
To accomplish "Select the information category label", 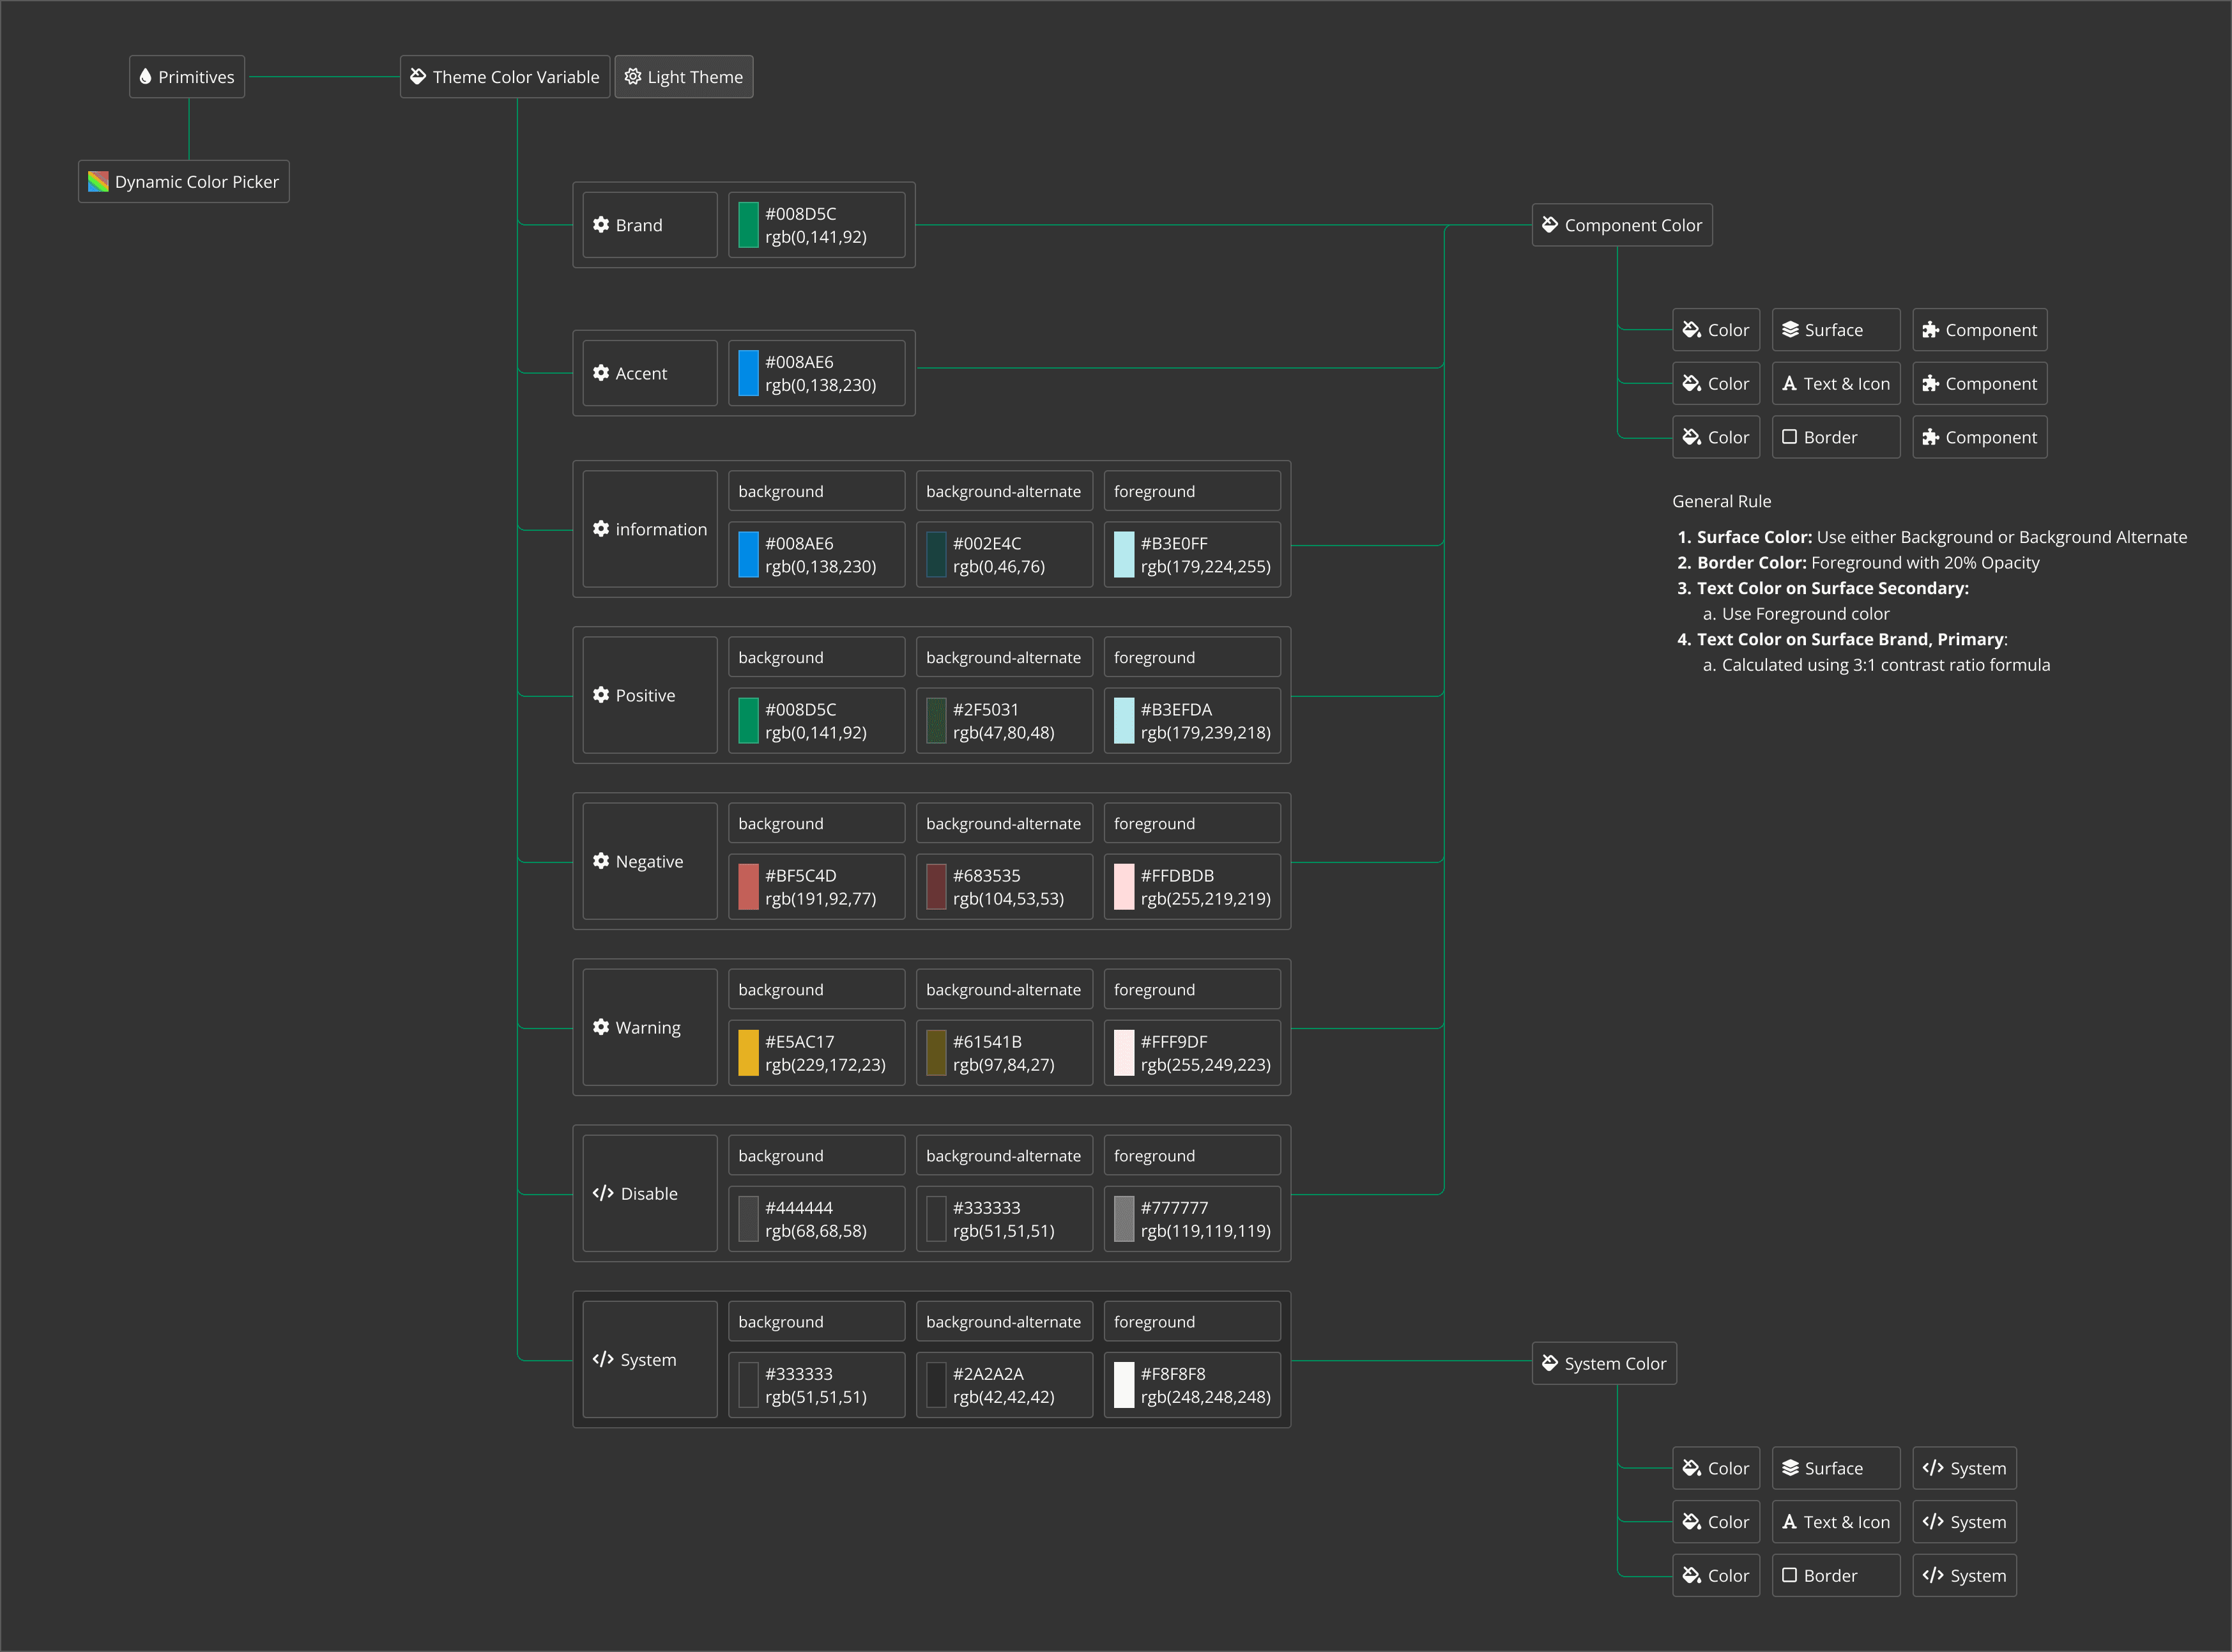I will [660, 529].
